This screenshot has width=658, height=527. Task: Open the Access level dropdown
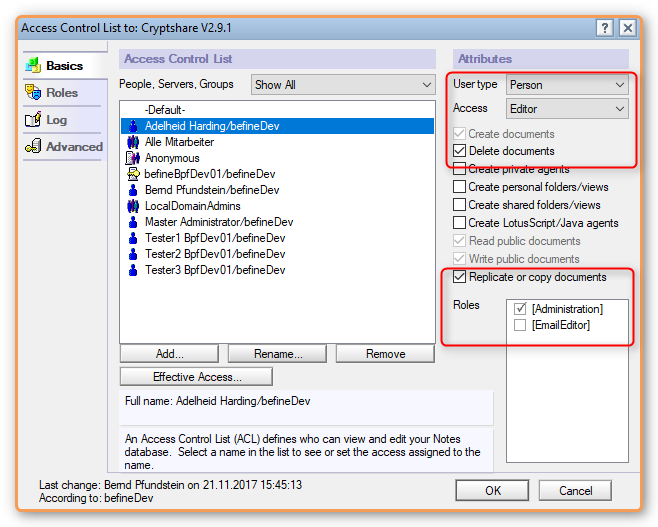(567, 109)
